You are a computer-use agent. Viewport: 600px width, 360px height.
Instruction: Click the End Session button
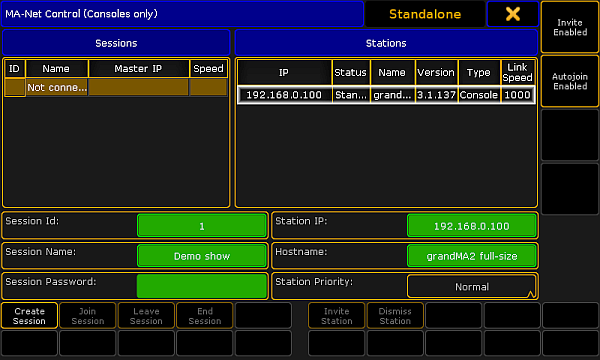pos(205,316)
